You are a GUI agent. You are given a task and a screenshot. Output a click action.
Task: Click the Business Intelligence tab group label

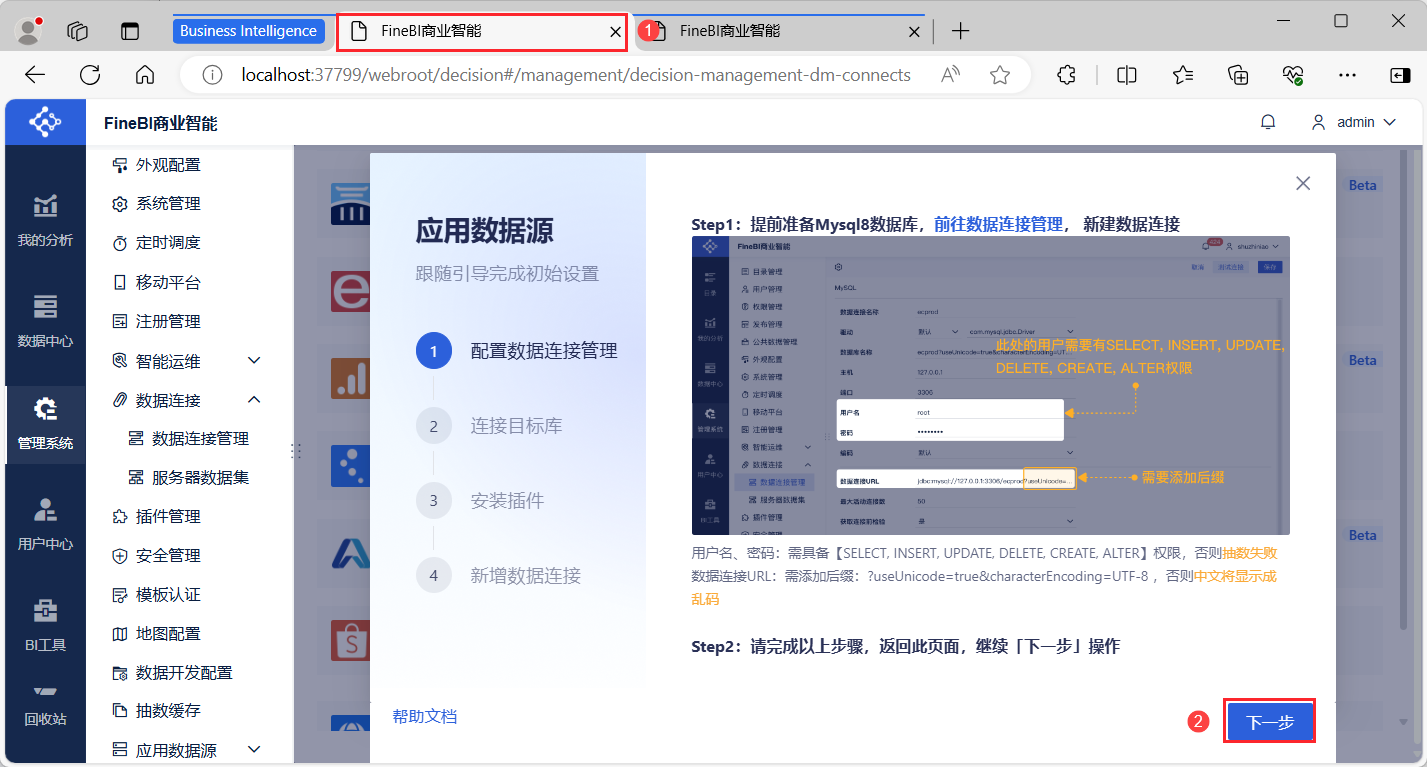coord(248,31)
